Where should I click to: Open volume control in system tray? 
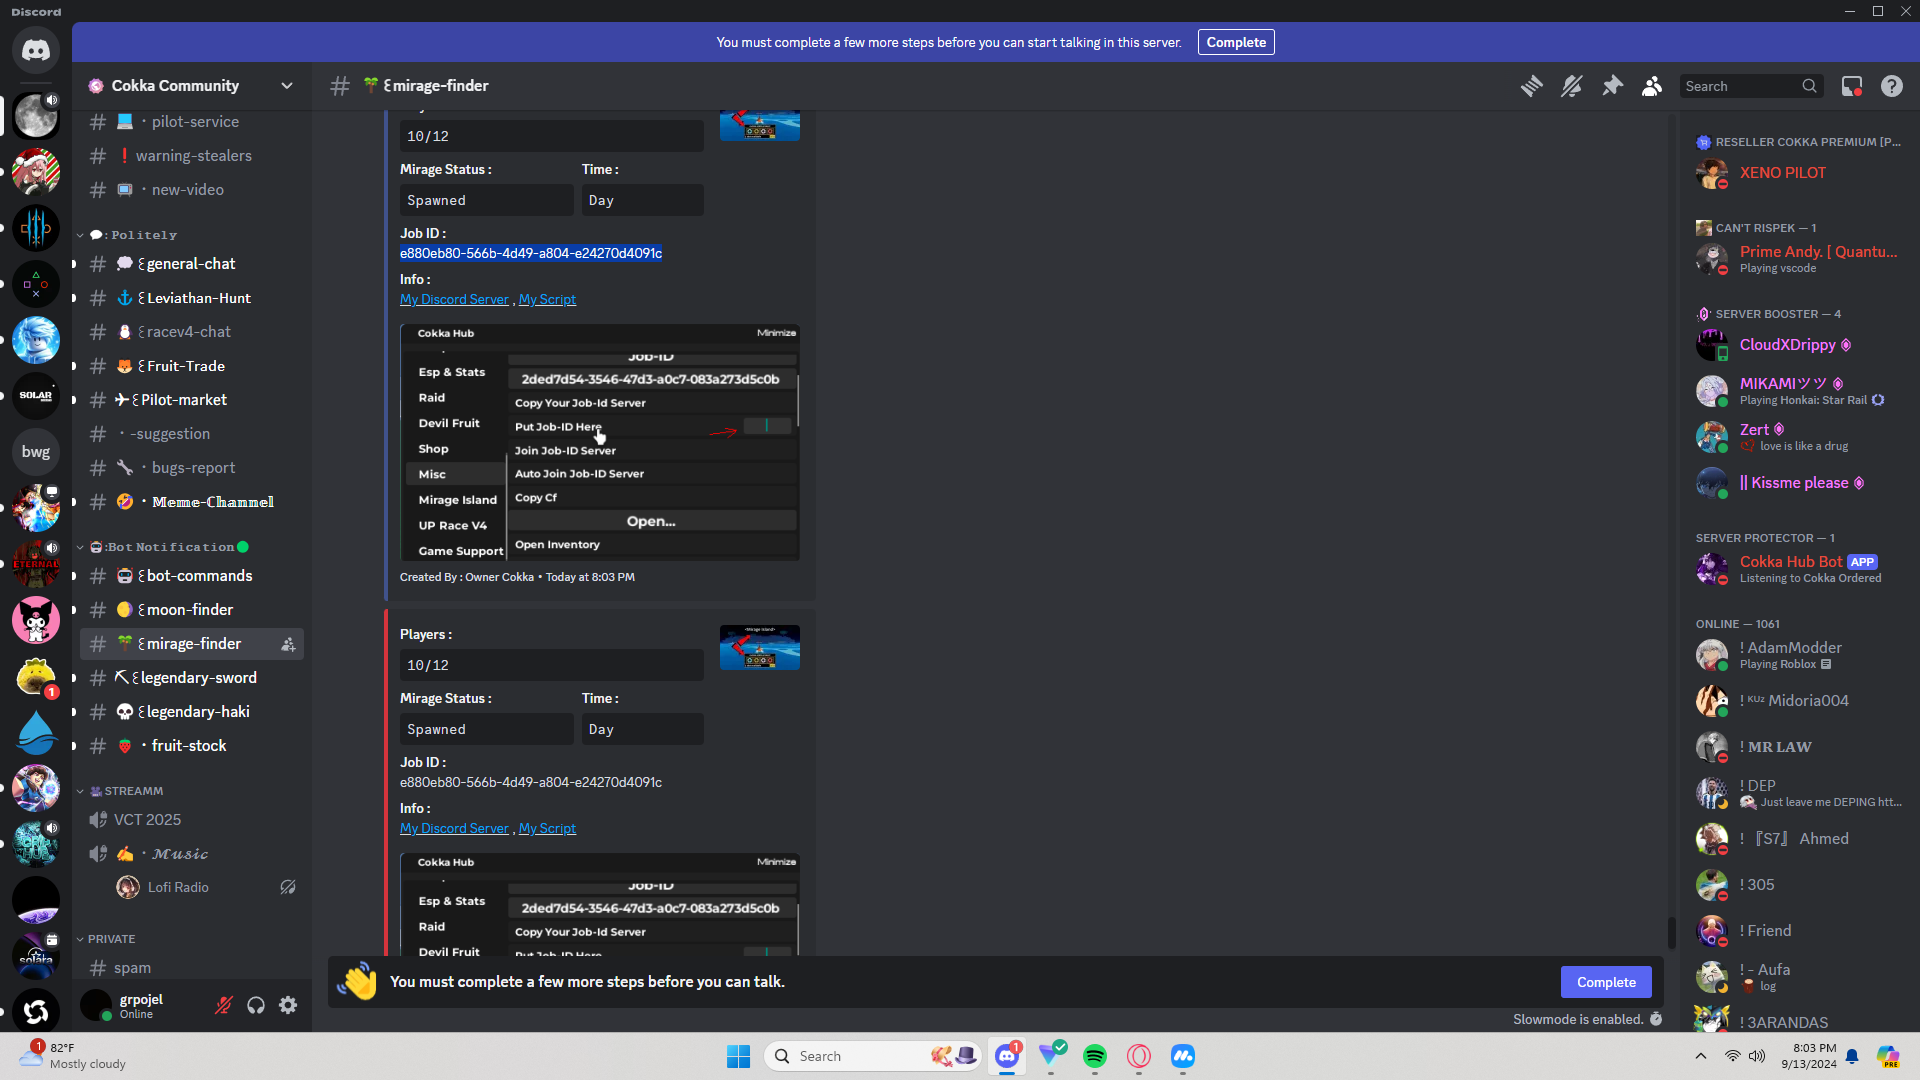[x=1757, y=1056]
